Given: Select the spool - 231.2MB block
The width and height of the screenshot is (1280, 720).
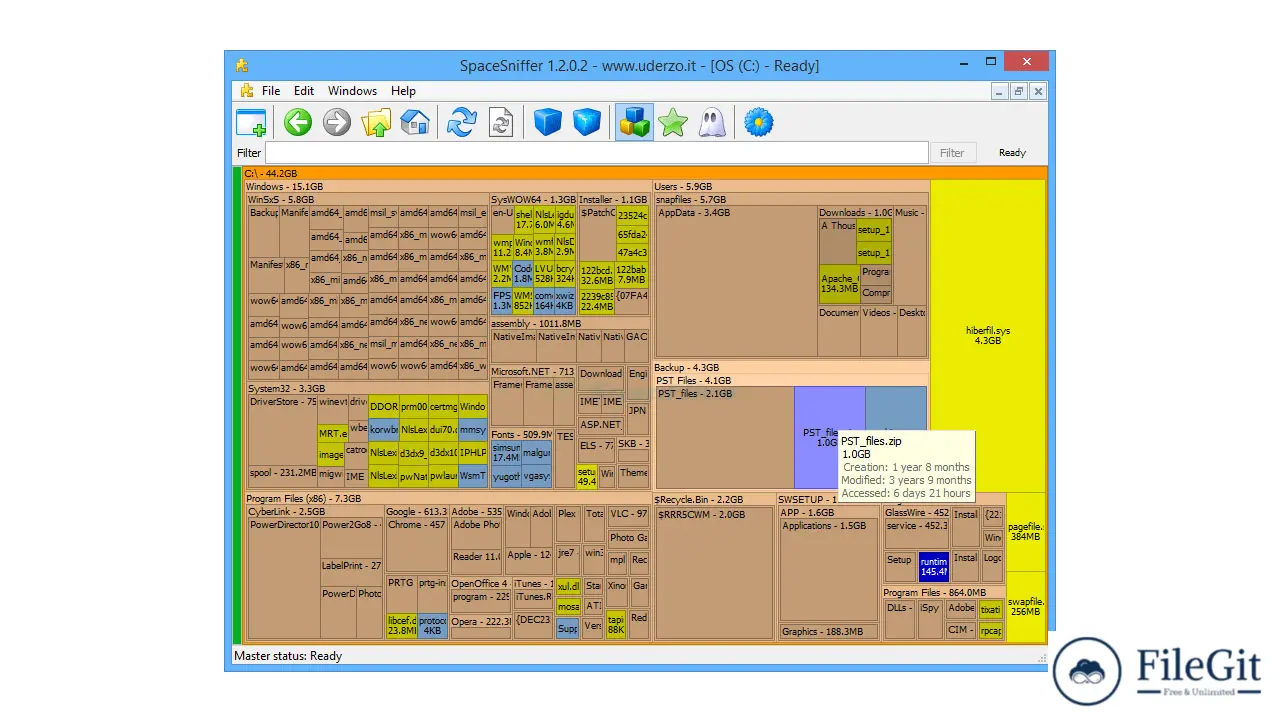Looking at the screenshot, I should [x=282, y=477].
